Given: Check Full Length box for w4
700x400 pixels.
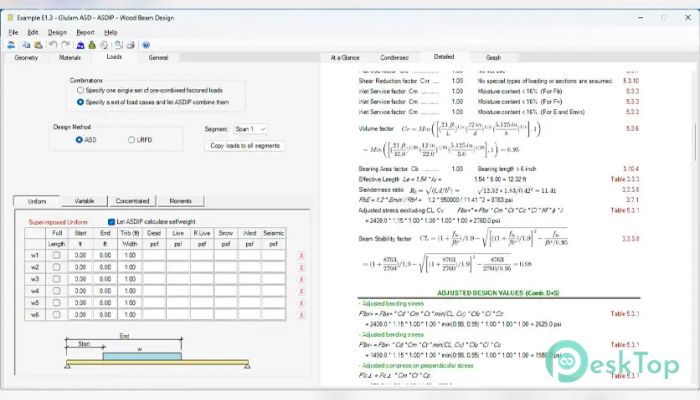Looking at the screenshot, I should [56, 291].
